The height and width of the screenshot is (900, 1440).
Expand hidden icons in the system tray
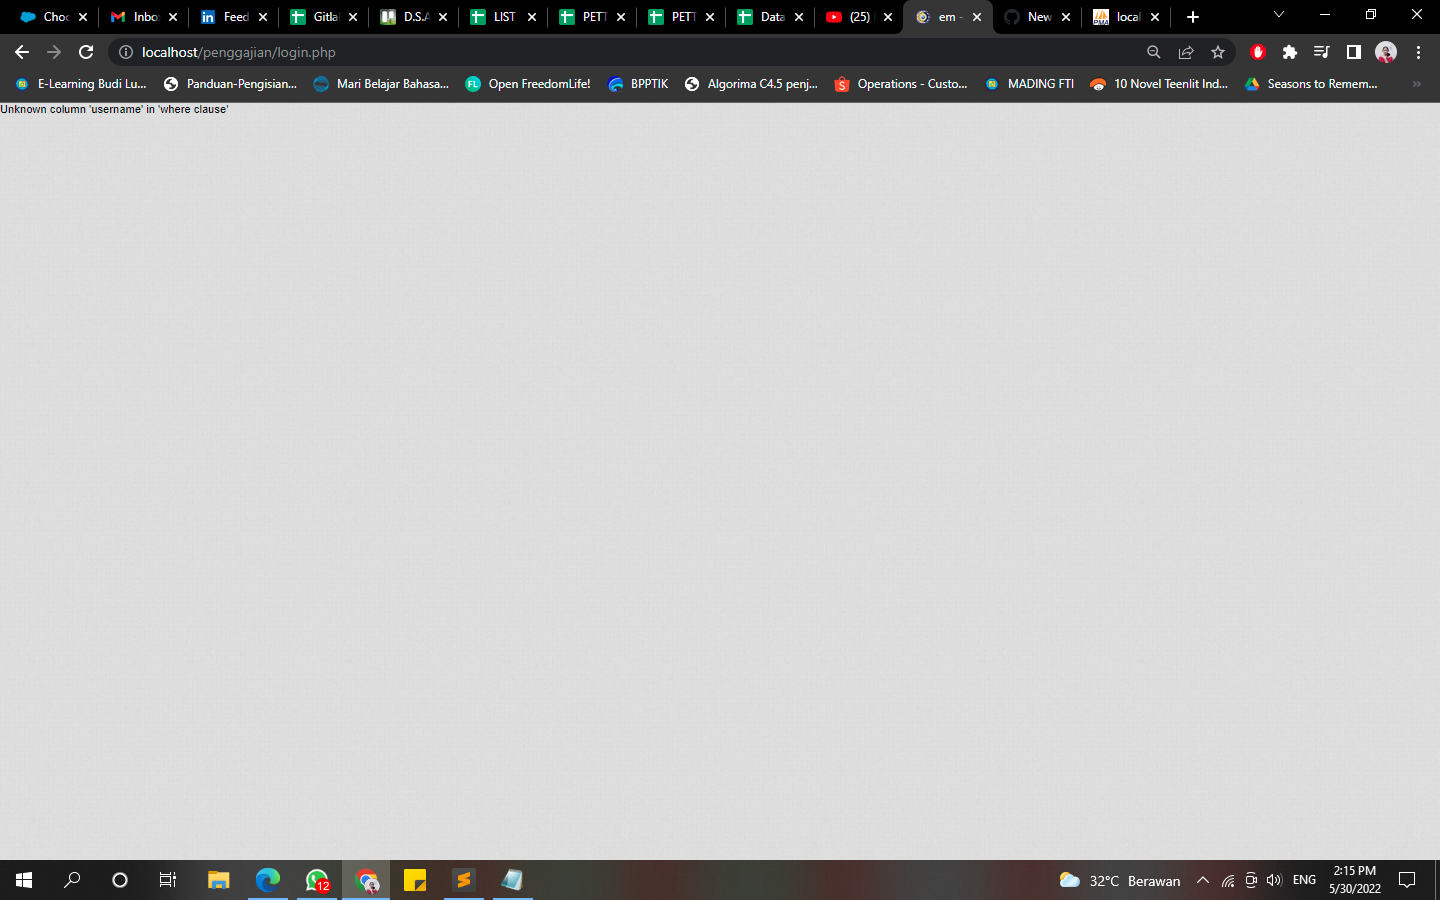coord(1203,880)
